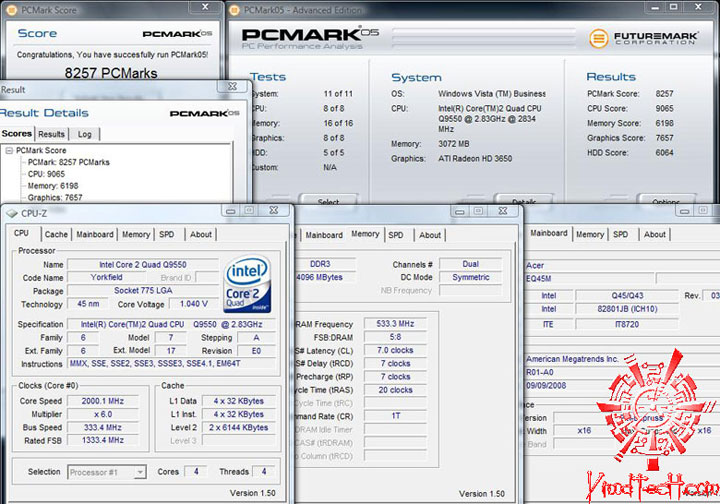Viewport: 720px width, 504px height.
Task: Open the About tab in first CPU-Z window
Action: 201,234
